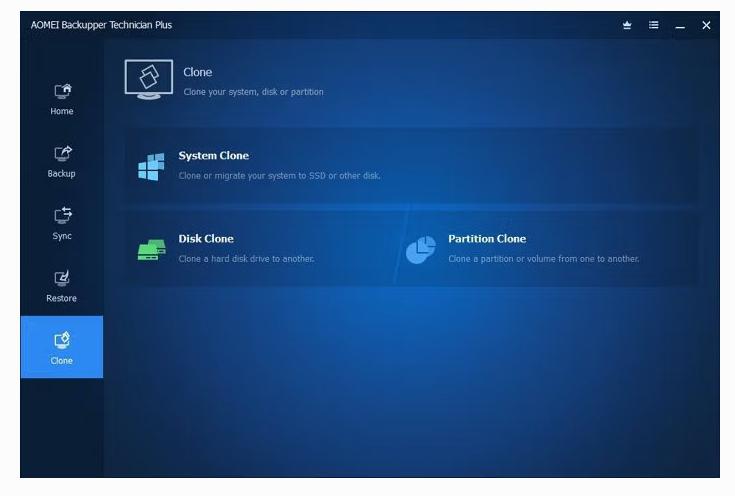Image resolution: width=735 pixels, height=496 pixels.
Task: Select the Home label in the sidebar
Action: (x=62, y=111)
